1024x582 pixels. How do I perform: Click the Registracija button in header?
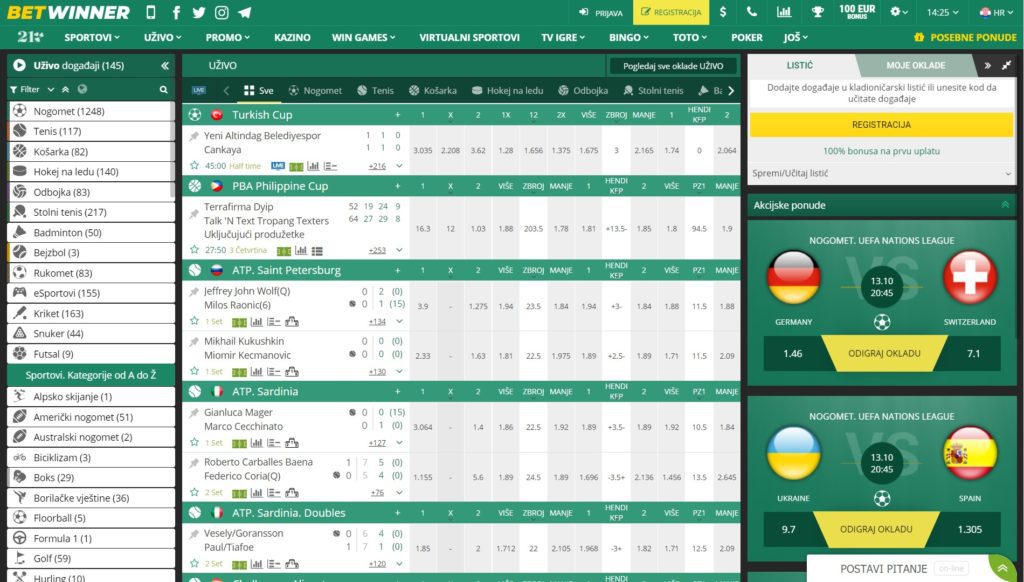click(x=671, y=12)
